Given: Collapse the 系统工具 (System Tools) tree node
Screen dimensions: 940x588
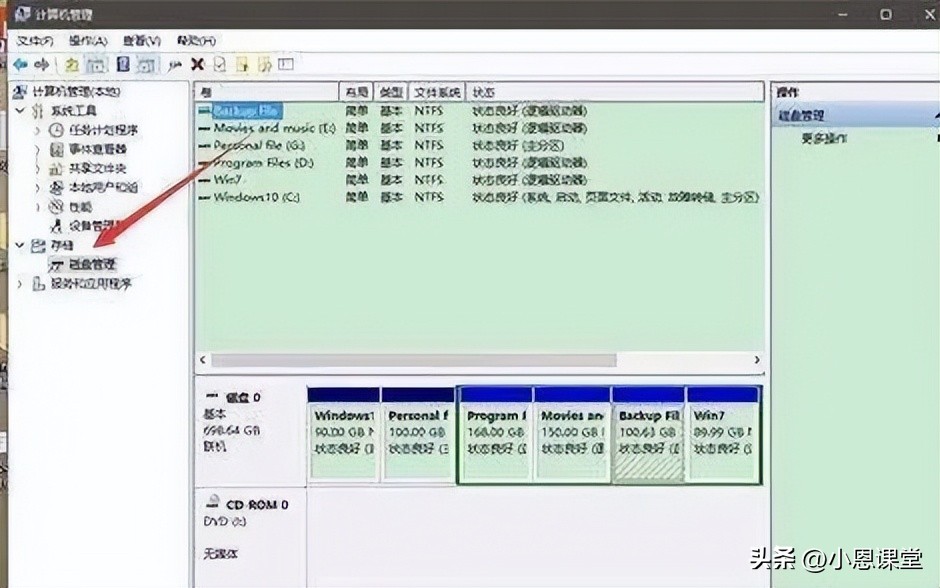Looking at the screenshot, I should click(x=18, y=109).
